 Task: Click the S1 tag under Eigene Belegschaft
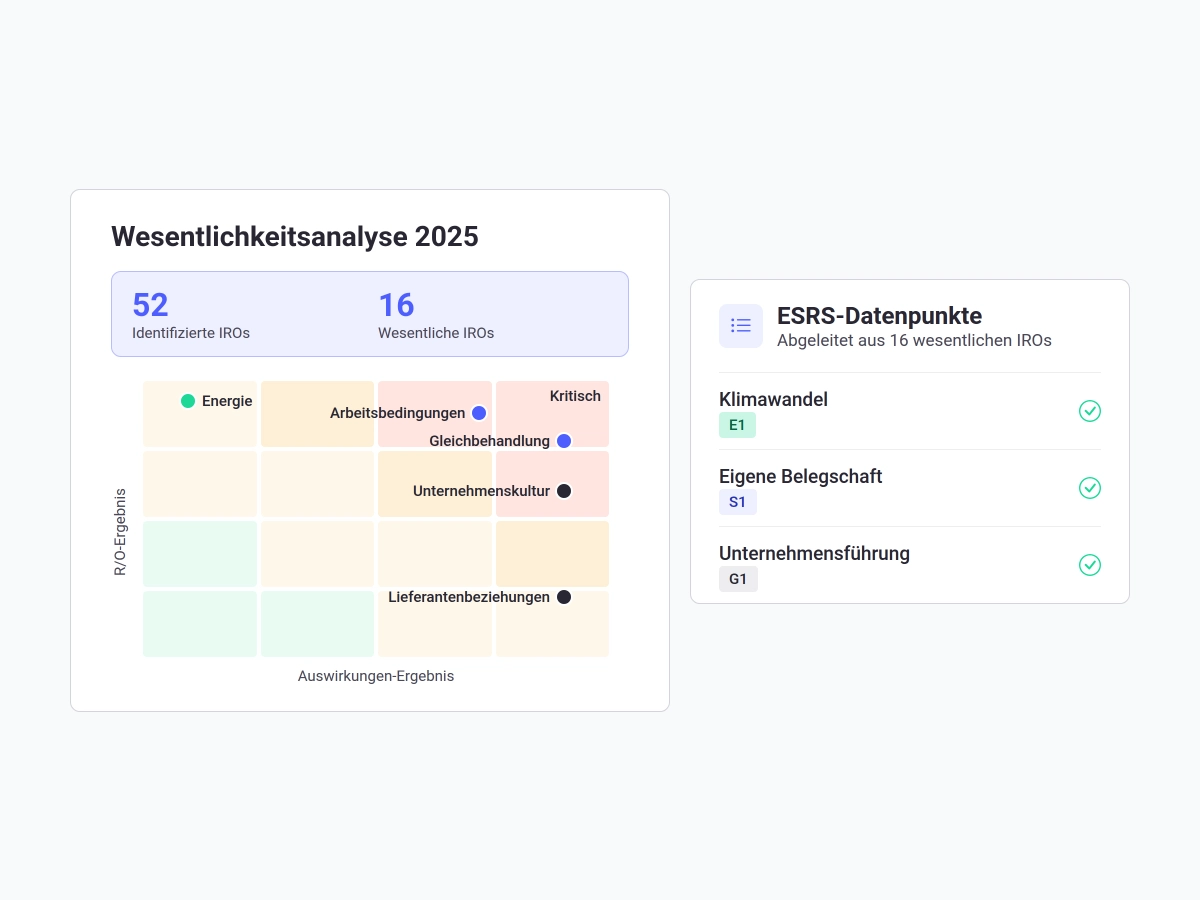click(737, 502)
